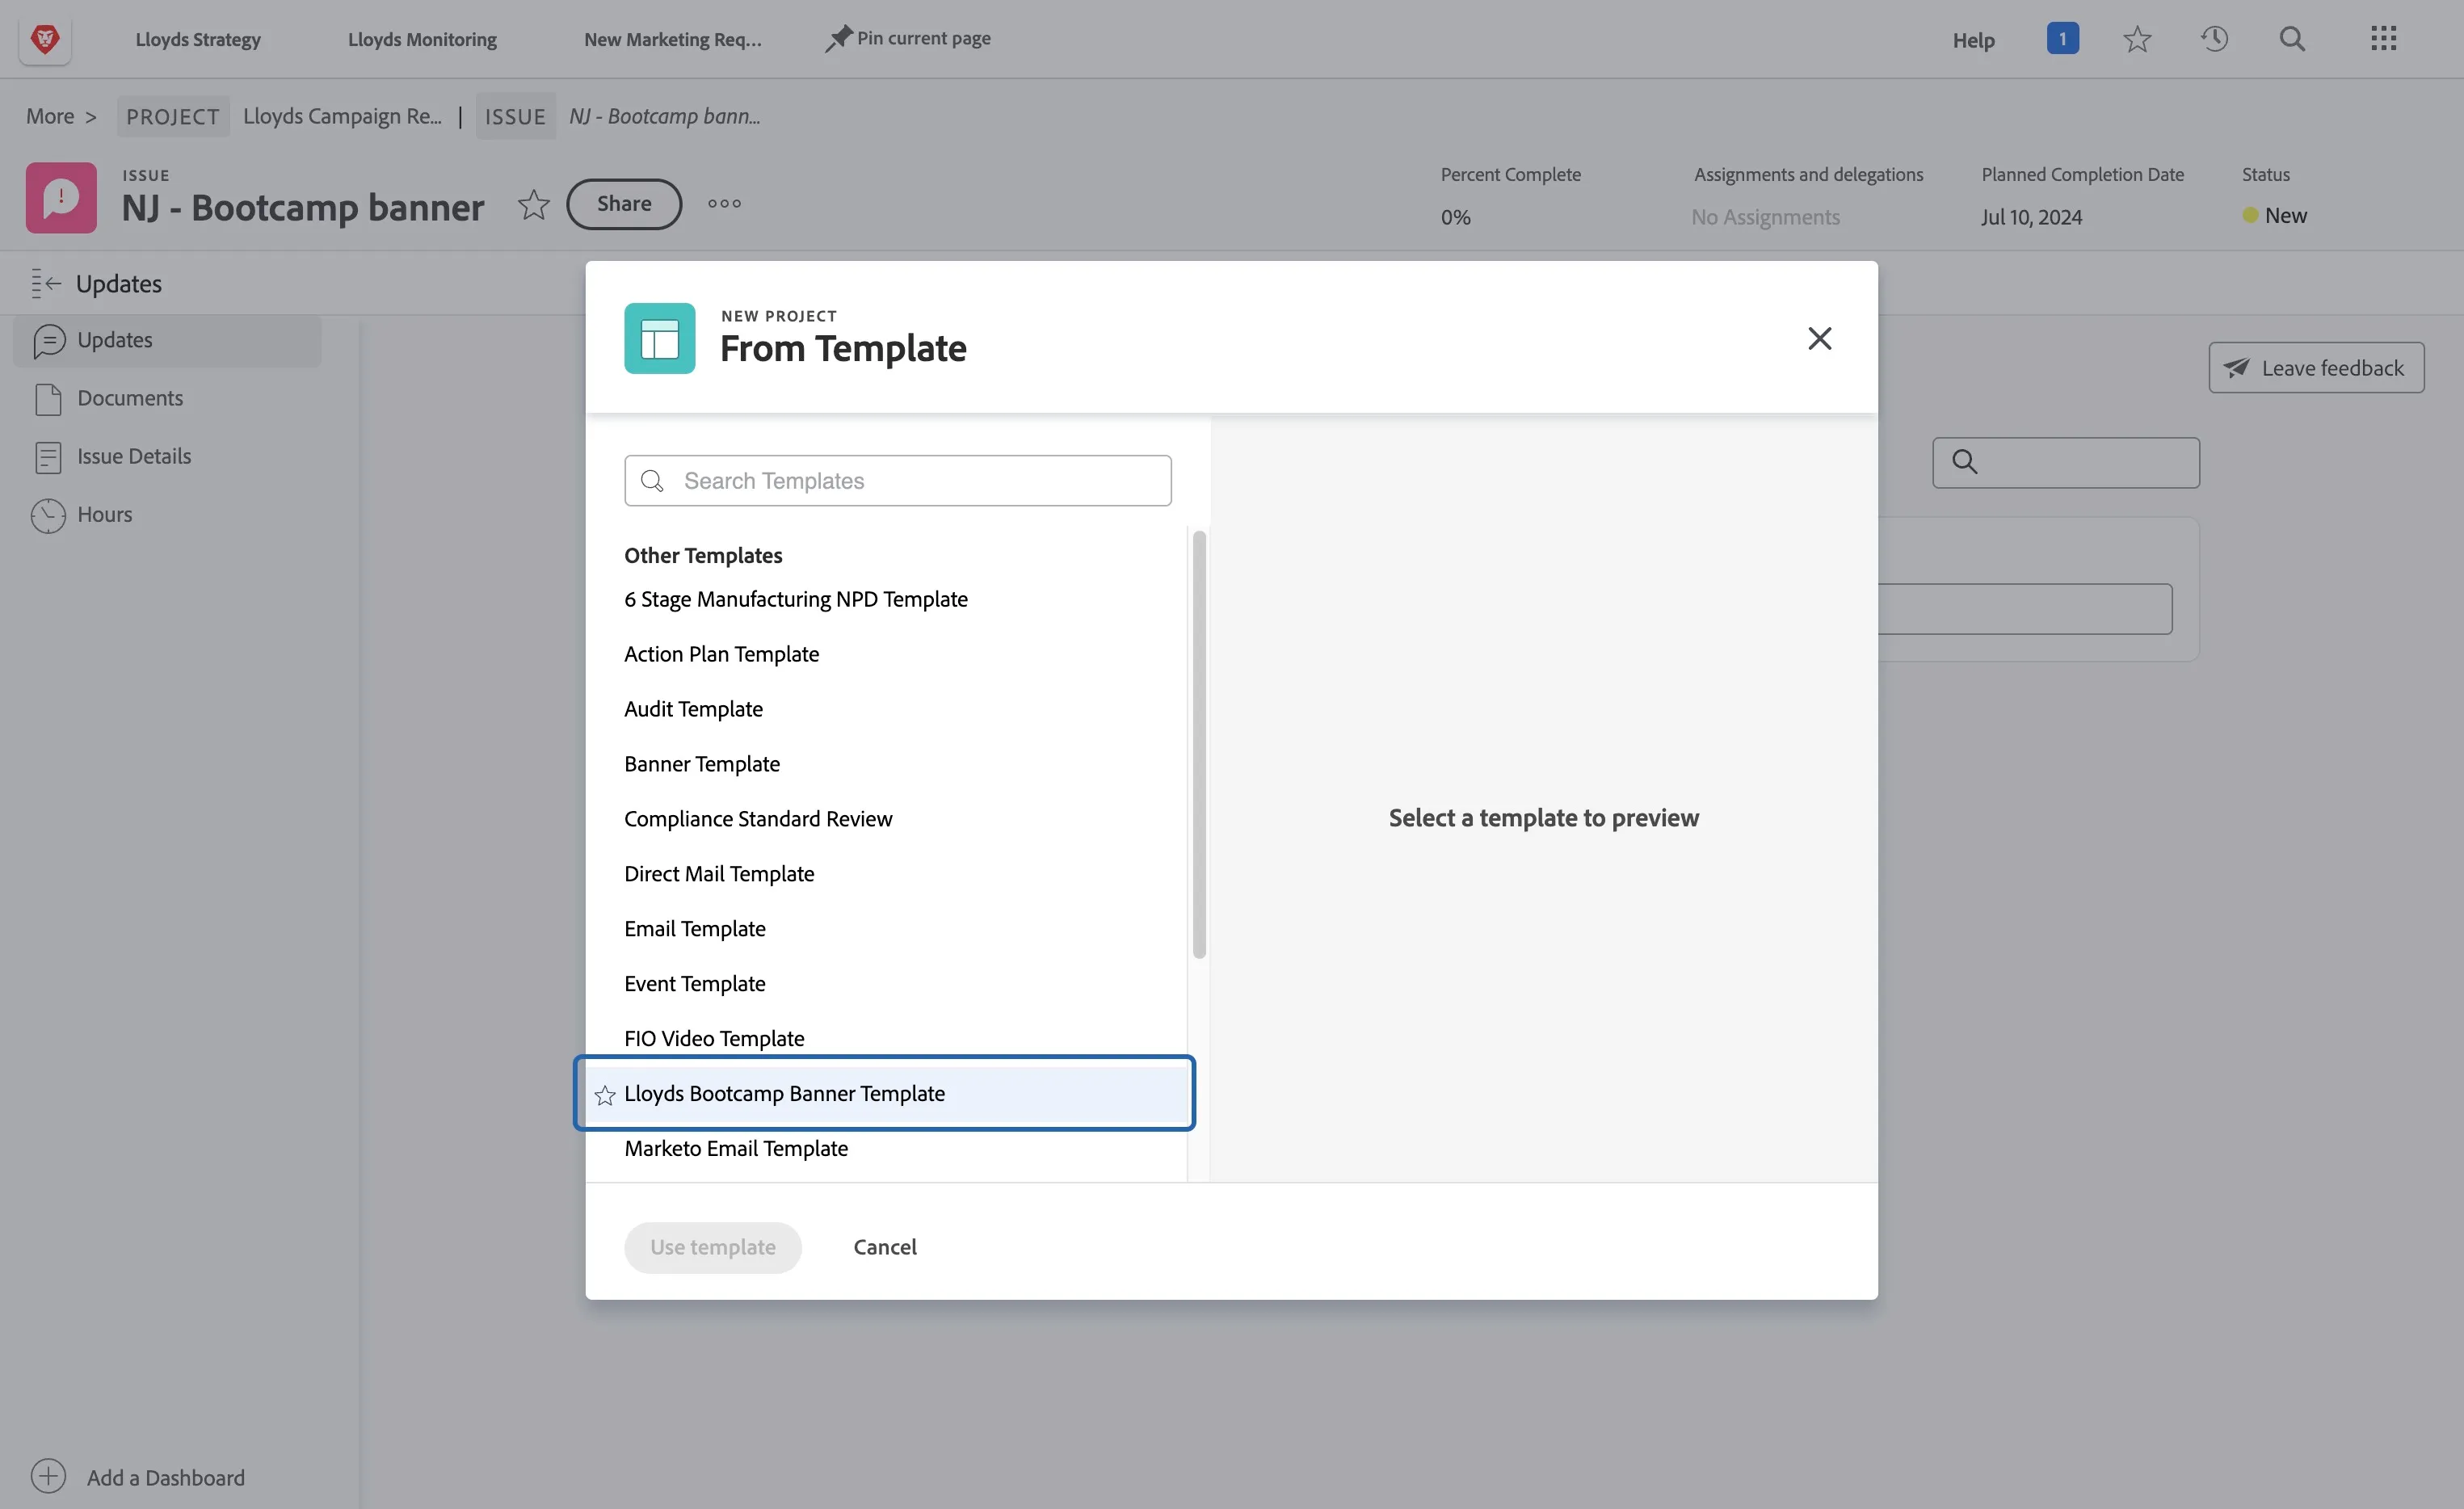Expand the More breadcrumb link
Viewport: 2464px width, 1509px height.
point(50,116)
